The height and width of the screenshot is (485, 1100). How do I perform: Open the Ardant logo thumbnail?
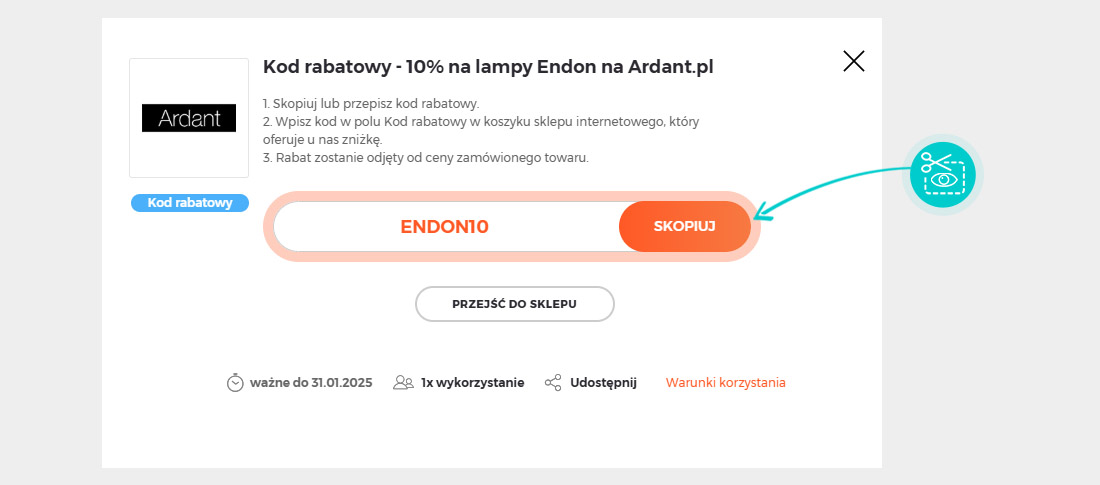pyautogui.click(x=189, y=118)
